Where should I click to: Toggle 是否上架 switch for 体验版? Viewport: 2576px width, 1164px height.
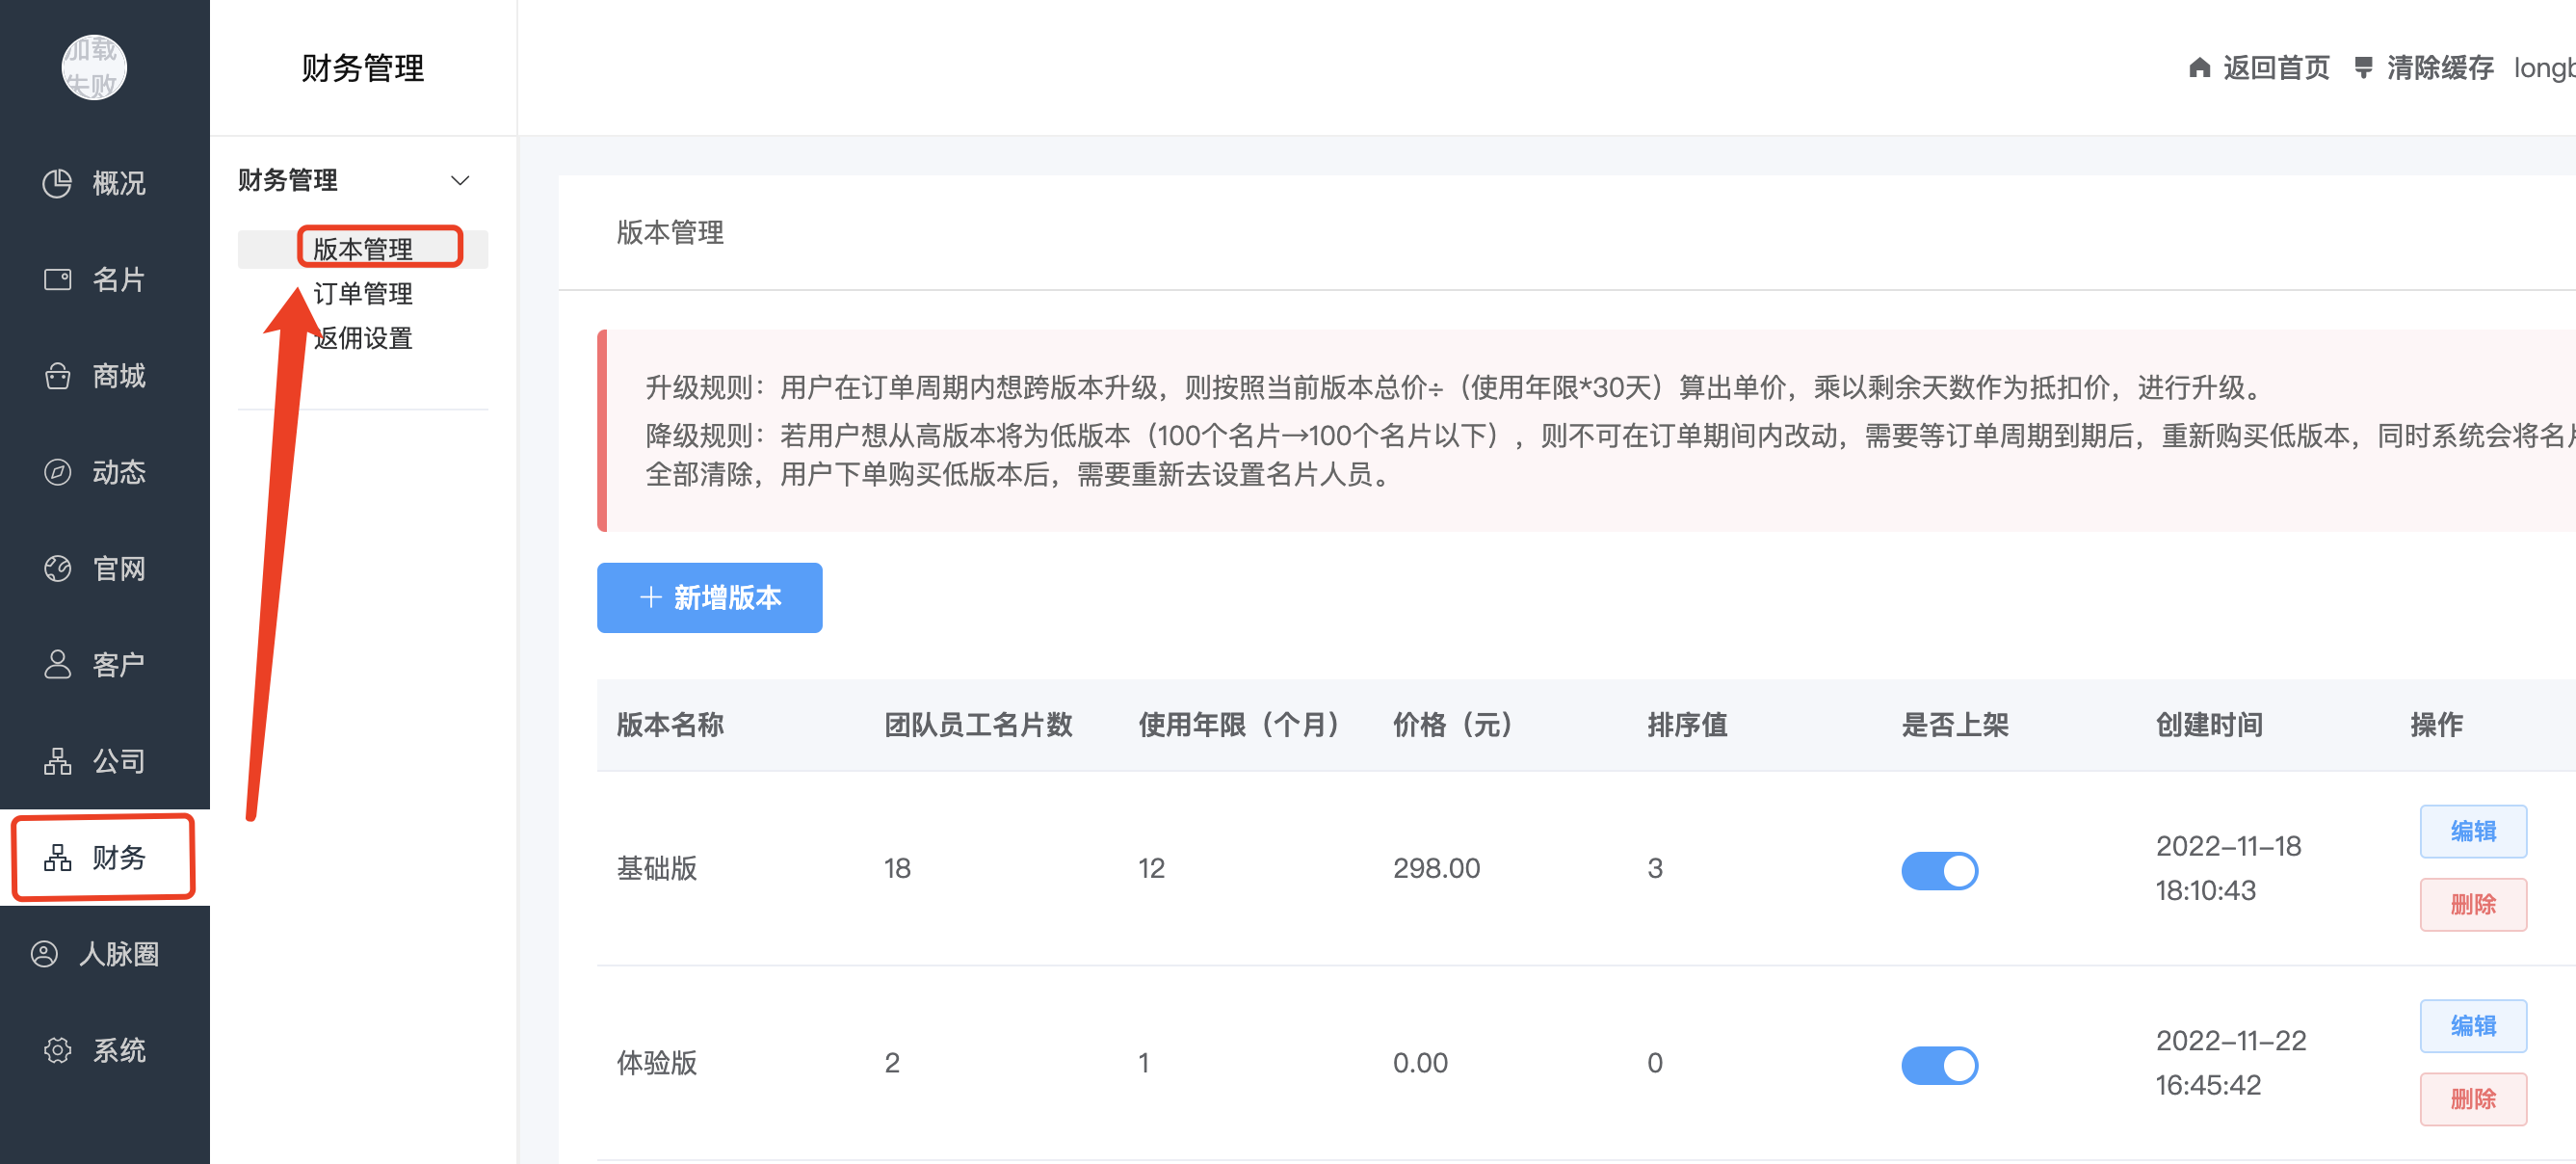1939,1065
